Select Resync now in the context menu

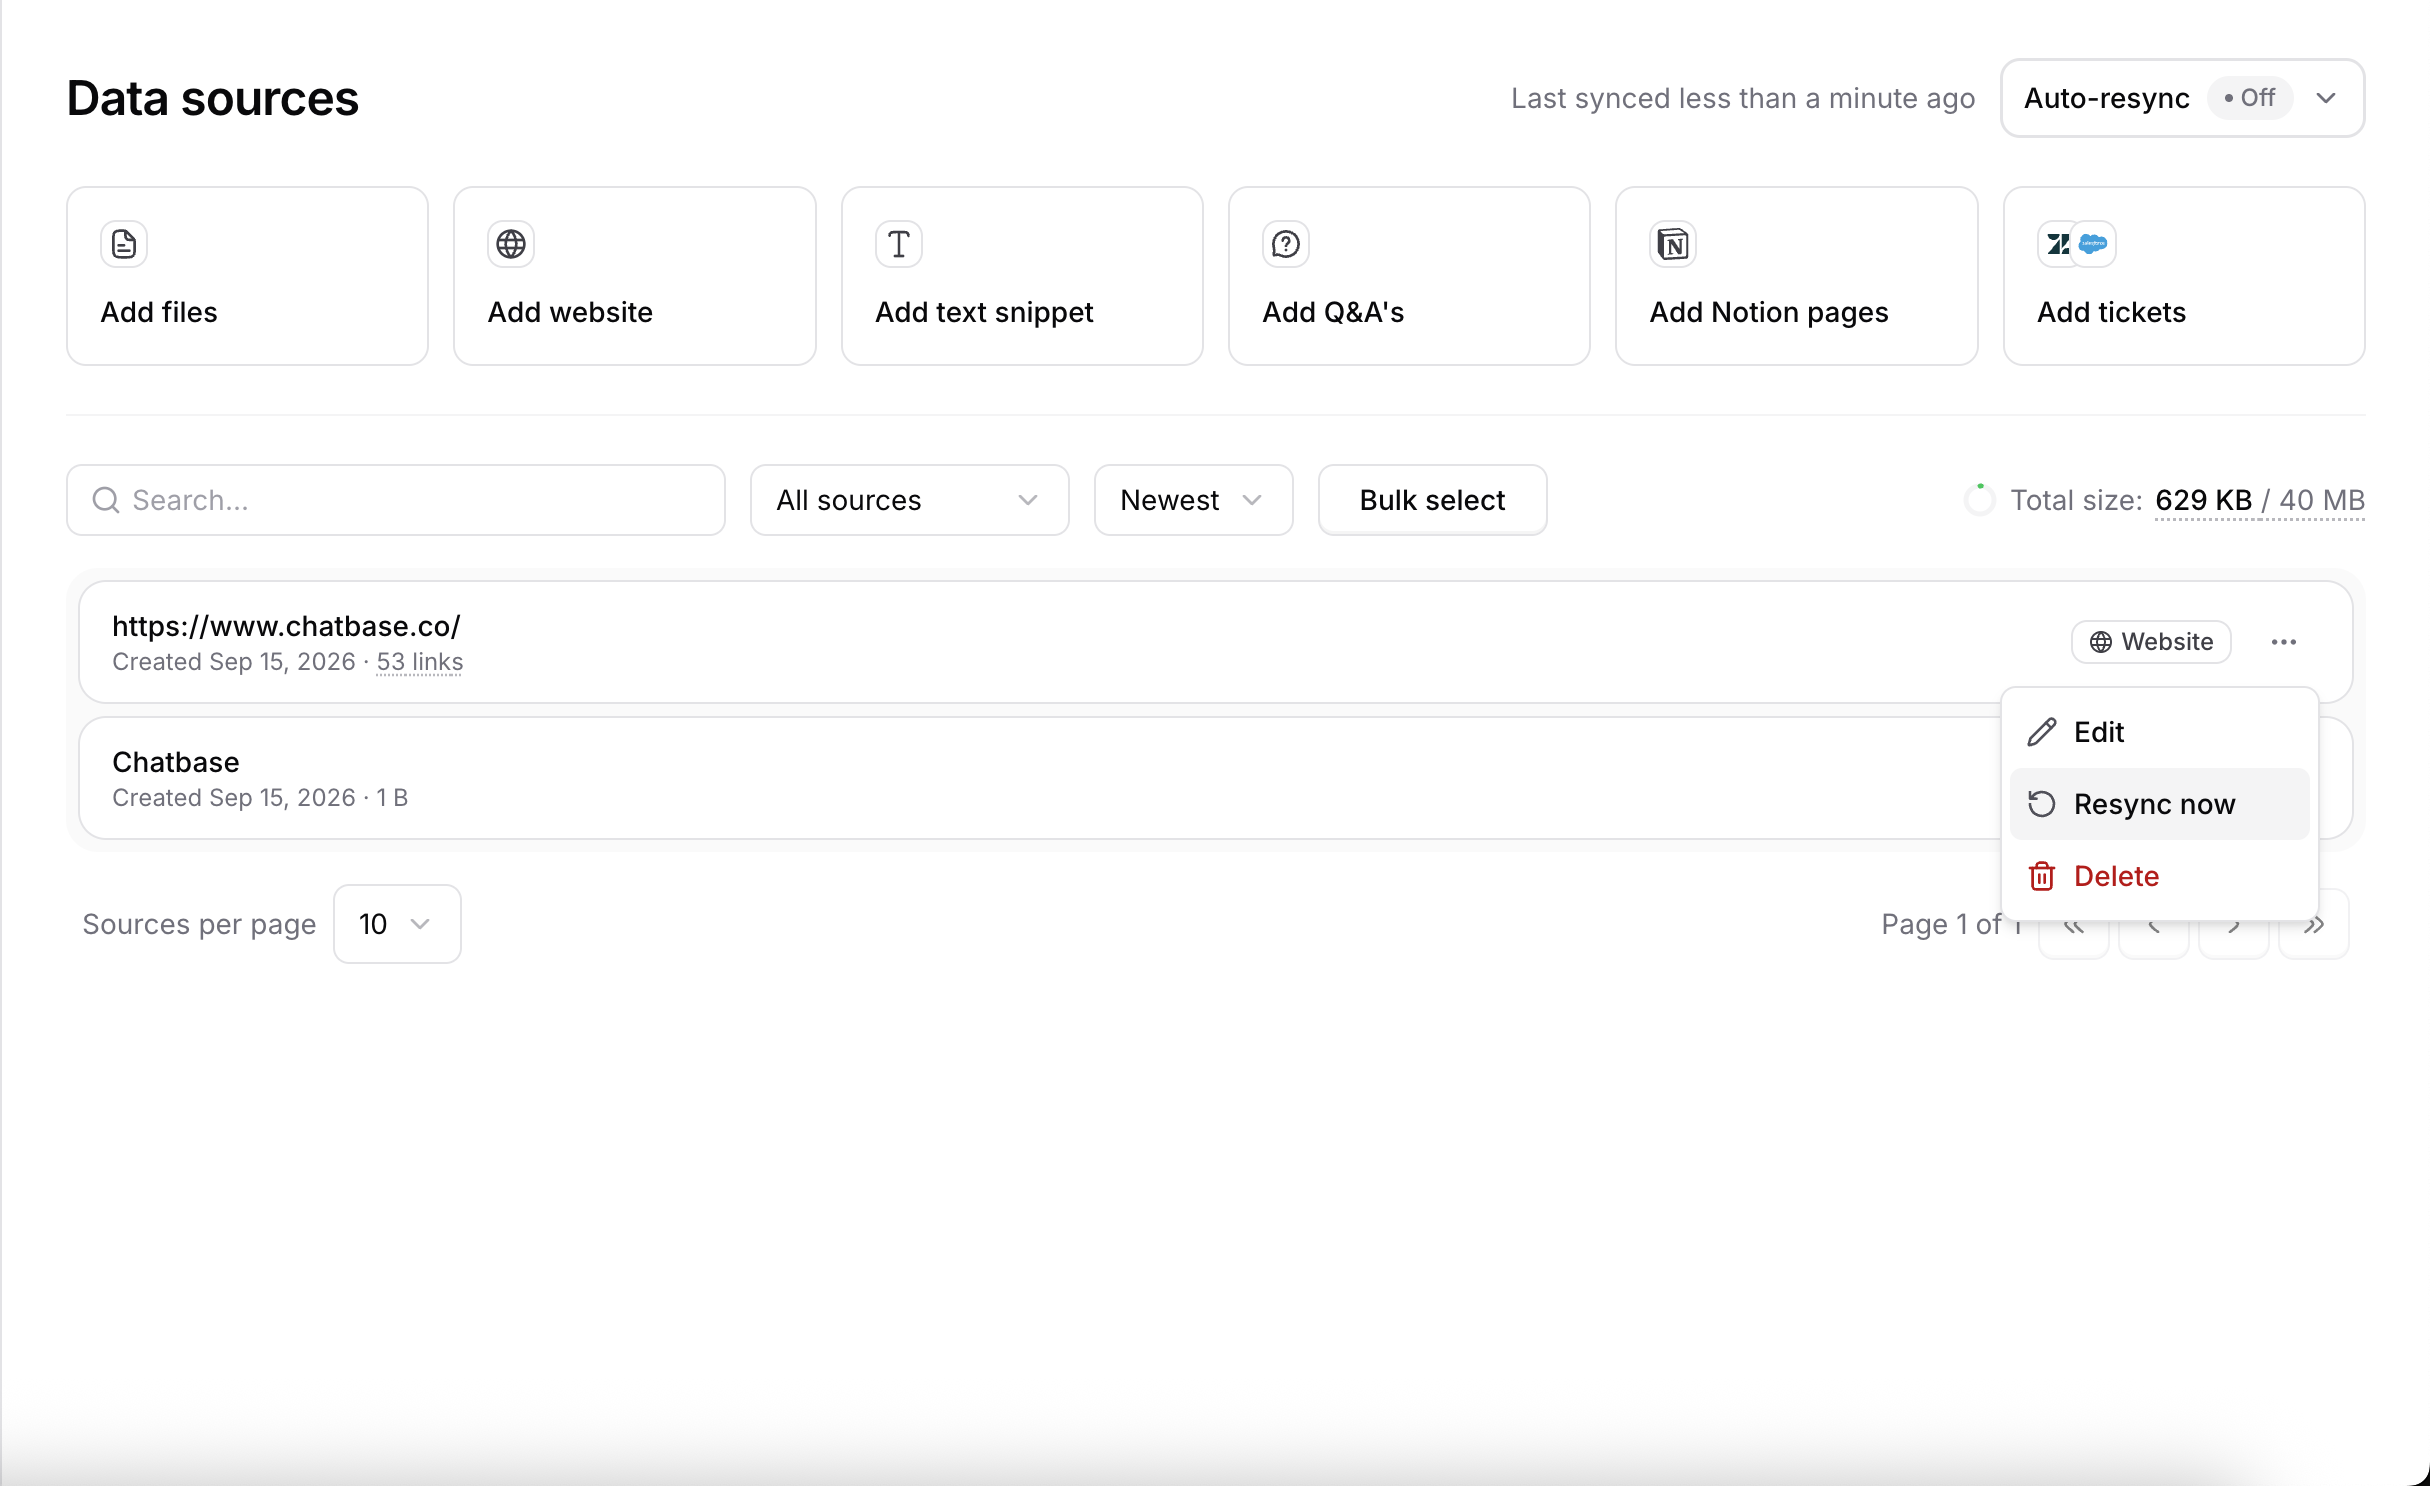click(x=2160, y=804)
